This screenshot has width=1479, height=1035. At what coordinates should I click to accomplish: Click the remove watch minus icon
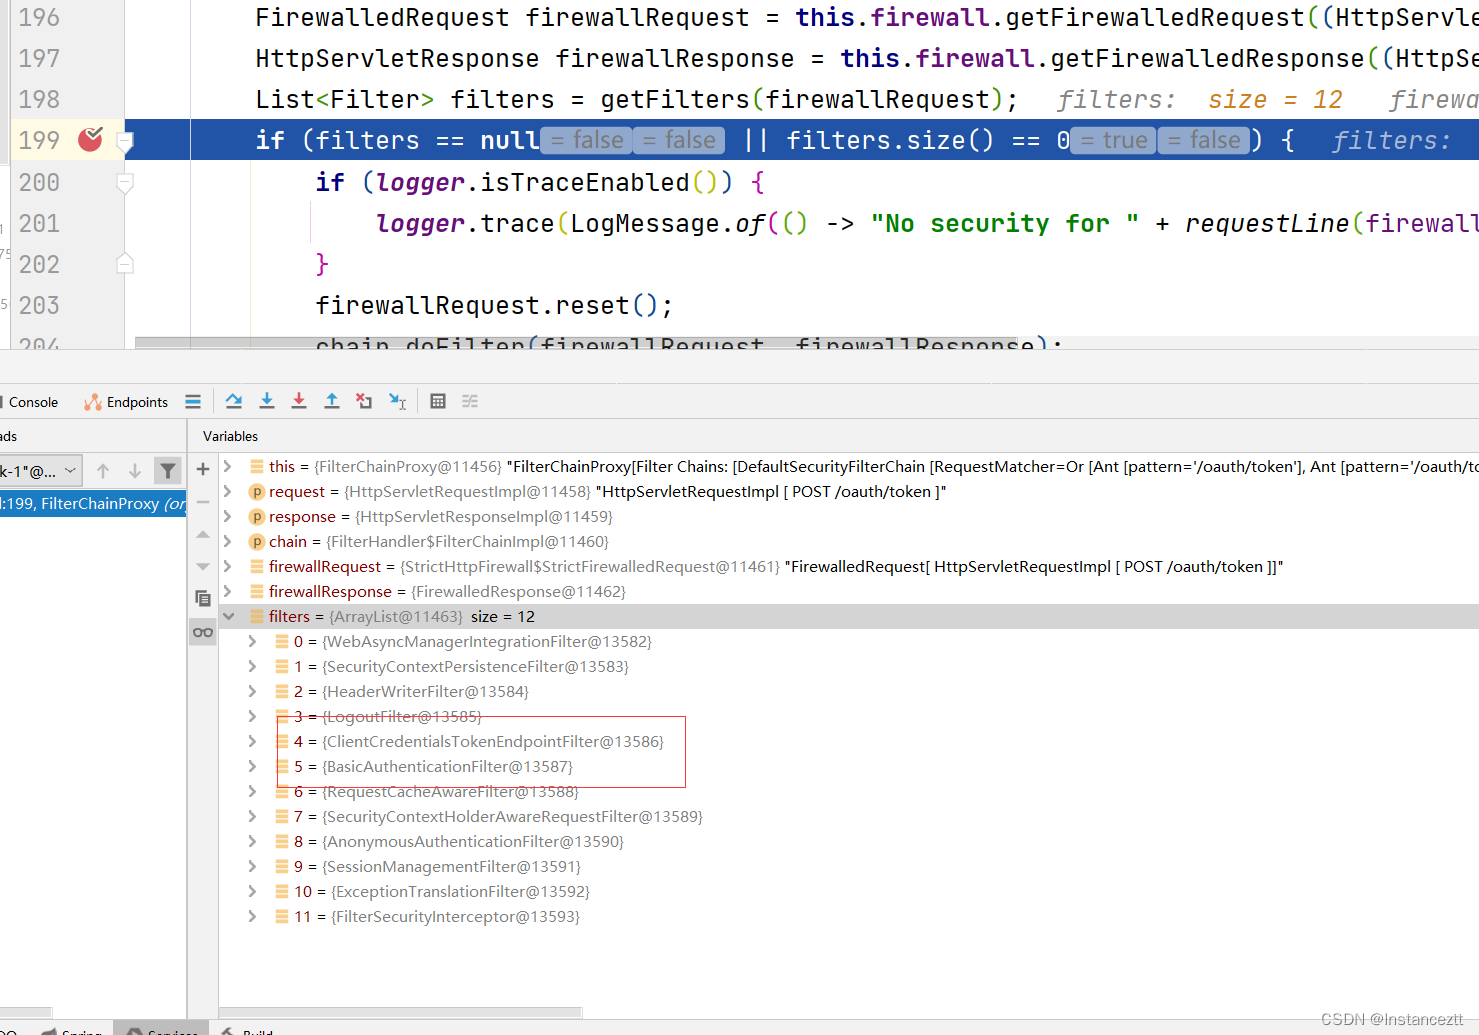pyautogui.click(x=203, y=502)
